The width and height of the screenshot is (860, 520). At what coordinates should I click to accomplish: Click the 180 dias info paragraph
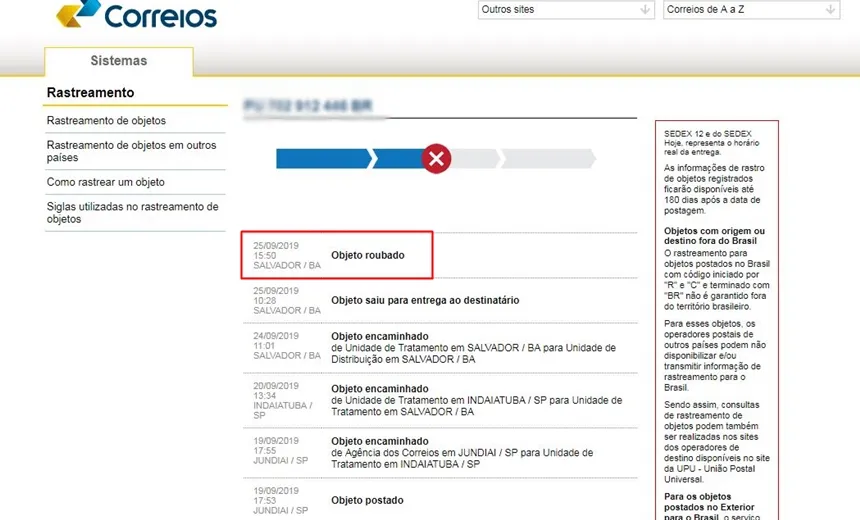pos(714,189)
